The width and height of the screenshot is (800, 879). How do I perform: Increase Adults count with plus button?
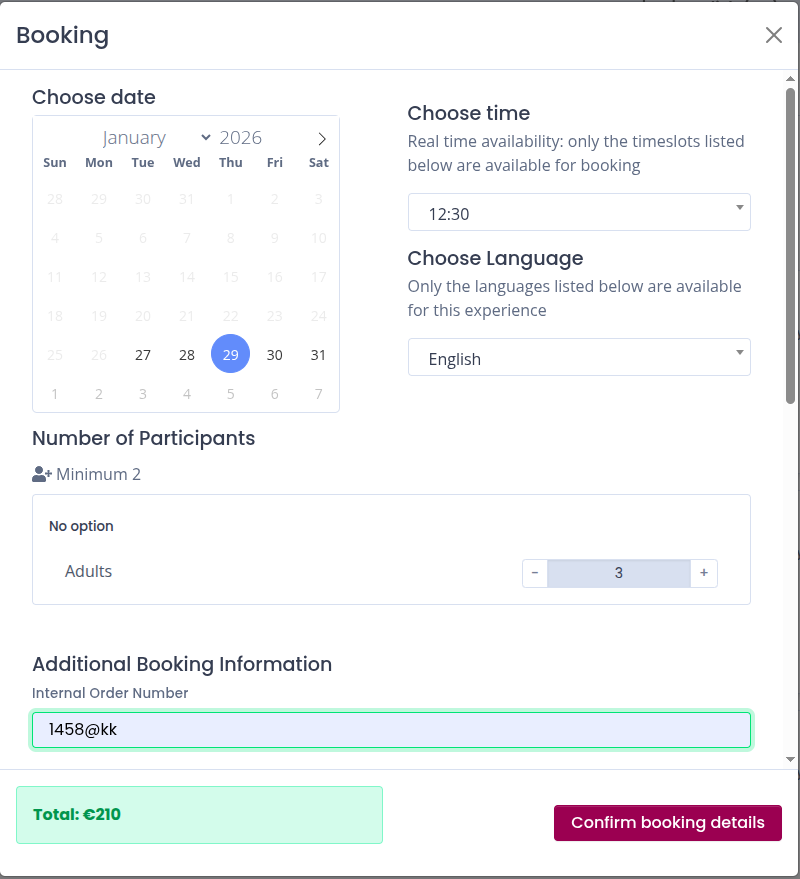point(704,573)
